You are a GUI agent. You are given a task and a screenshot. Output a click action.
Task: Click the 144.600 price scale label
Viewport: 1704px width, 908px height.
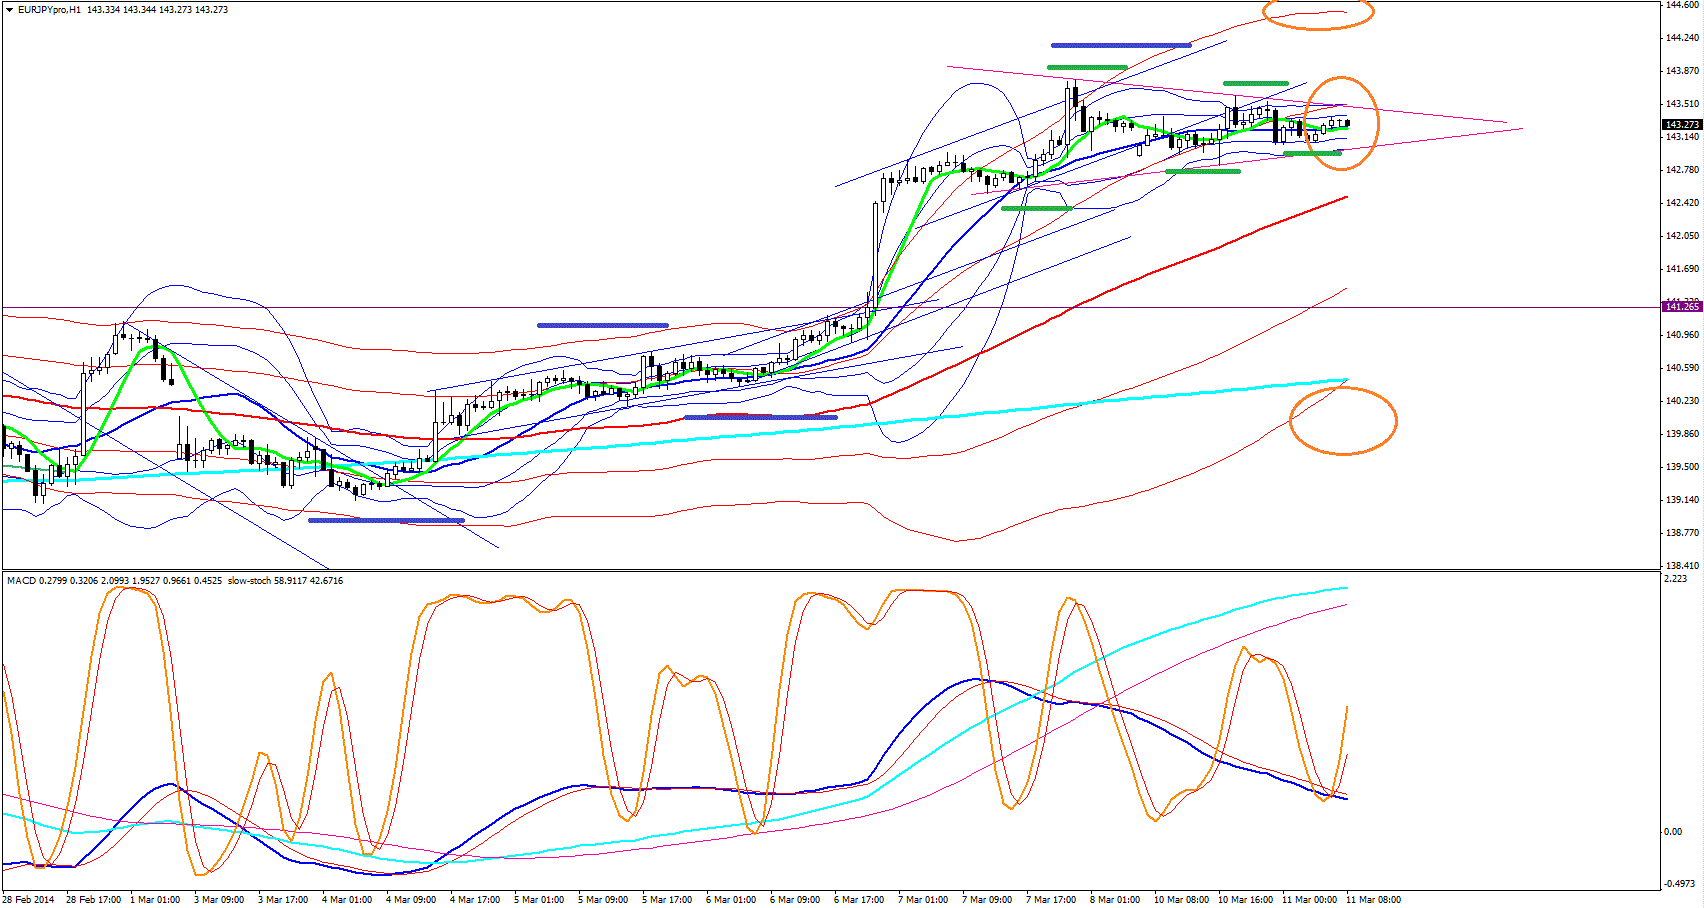pyautogui.click(x=1682, y=5)
